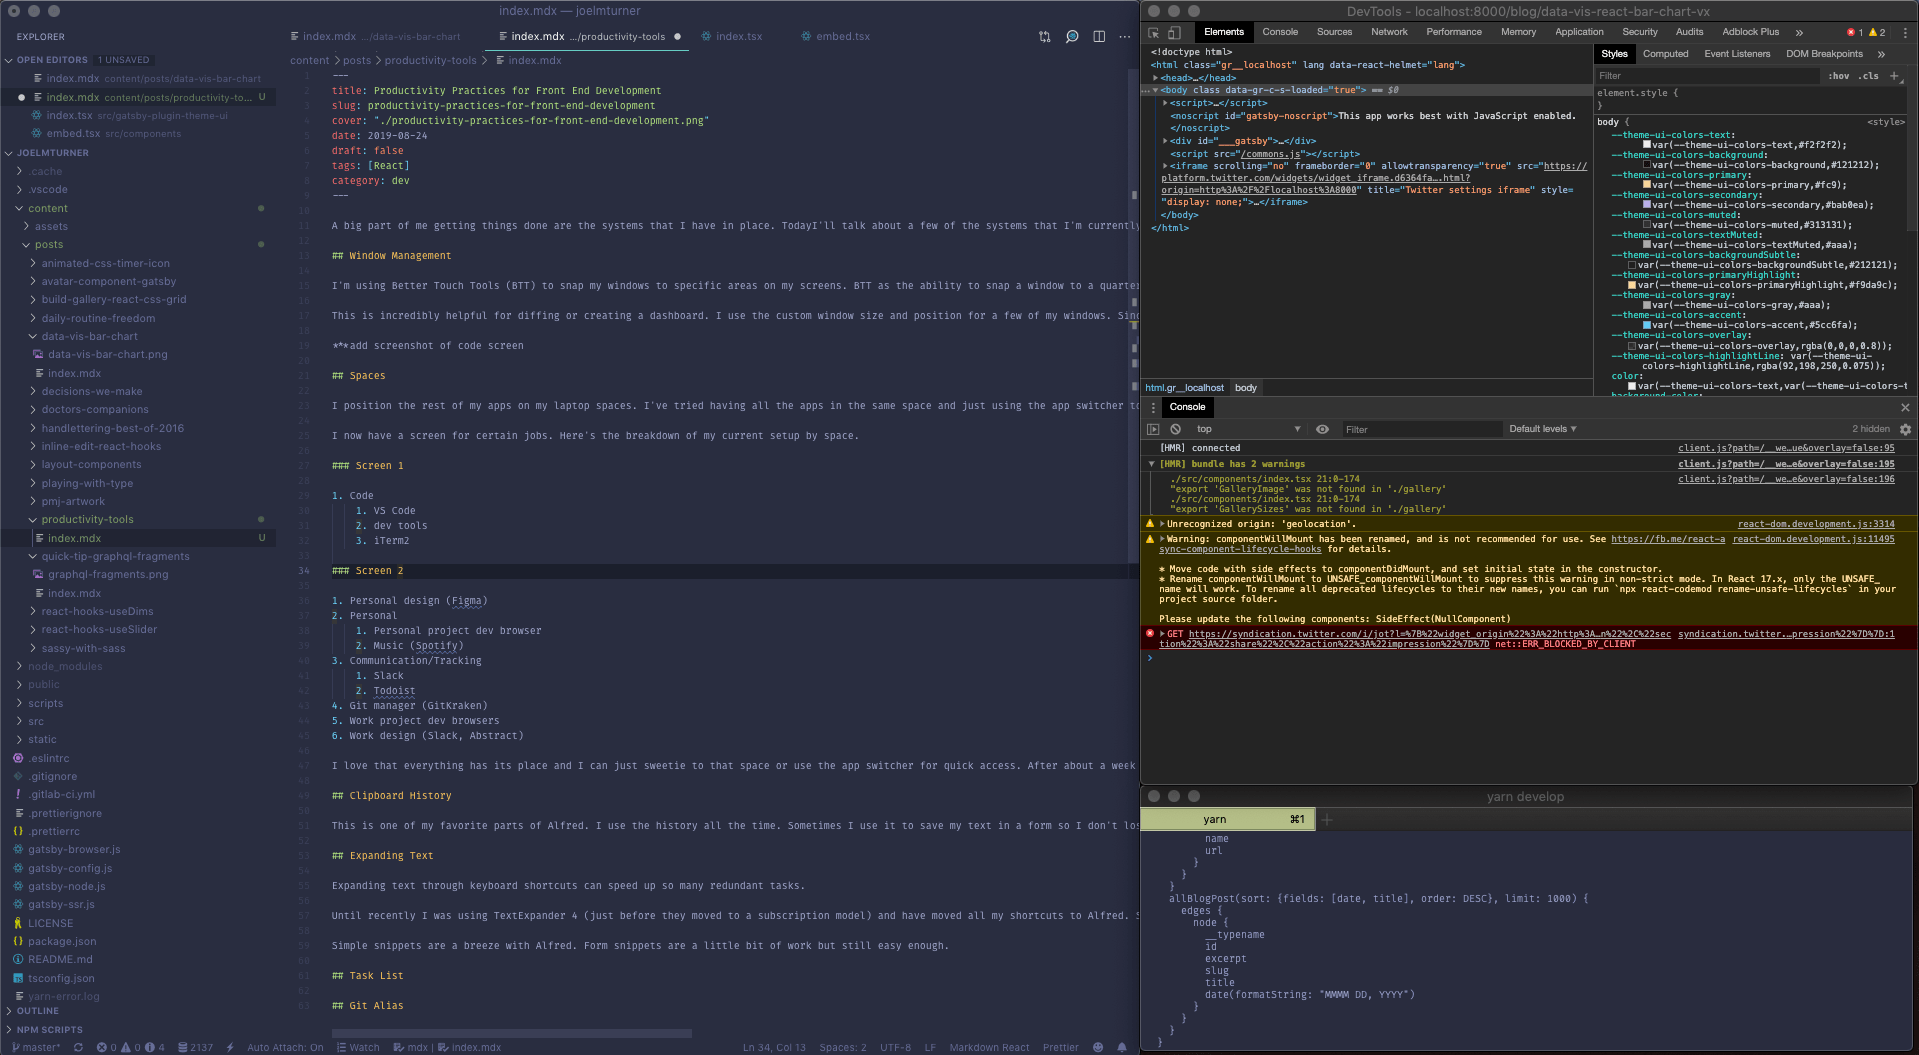The width and height of the screenshot is (1919, 1055).
Task: Open console drawer three-dot menu
Action: coord(1153,407)
